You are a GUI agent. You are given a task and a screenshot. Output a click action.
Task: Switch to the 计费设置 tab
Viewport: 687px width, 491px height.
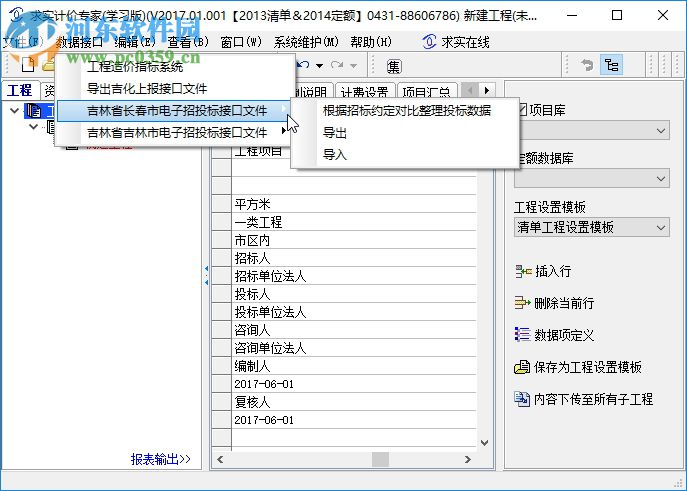click(x=365, y=91)
